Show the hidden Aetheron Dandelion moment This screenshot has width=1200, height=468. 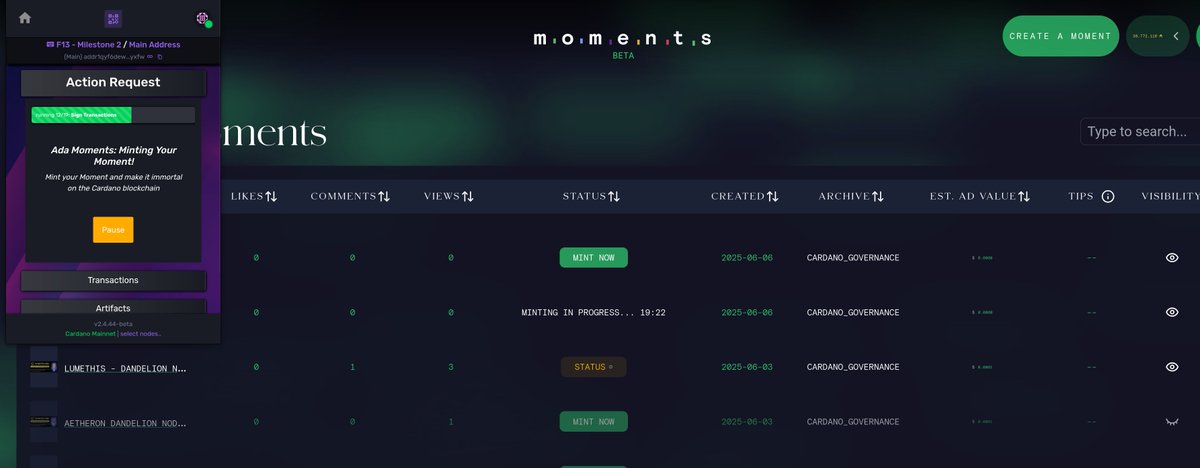[1172, 422]
